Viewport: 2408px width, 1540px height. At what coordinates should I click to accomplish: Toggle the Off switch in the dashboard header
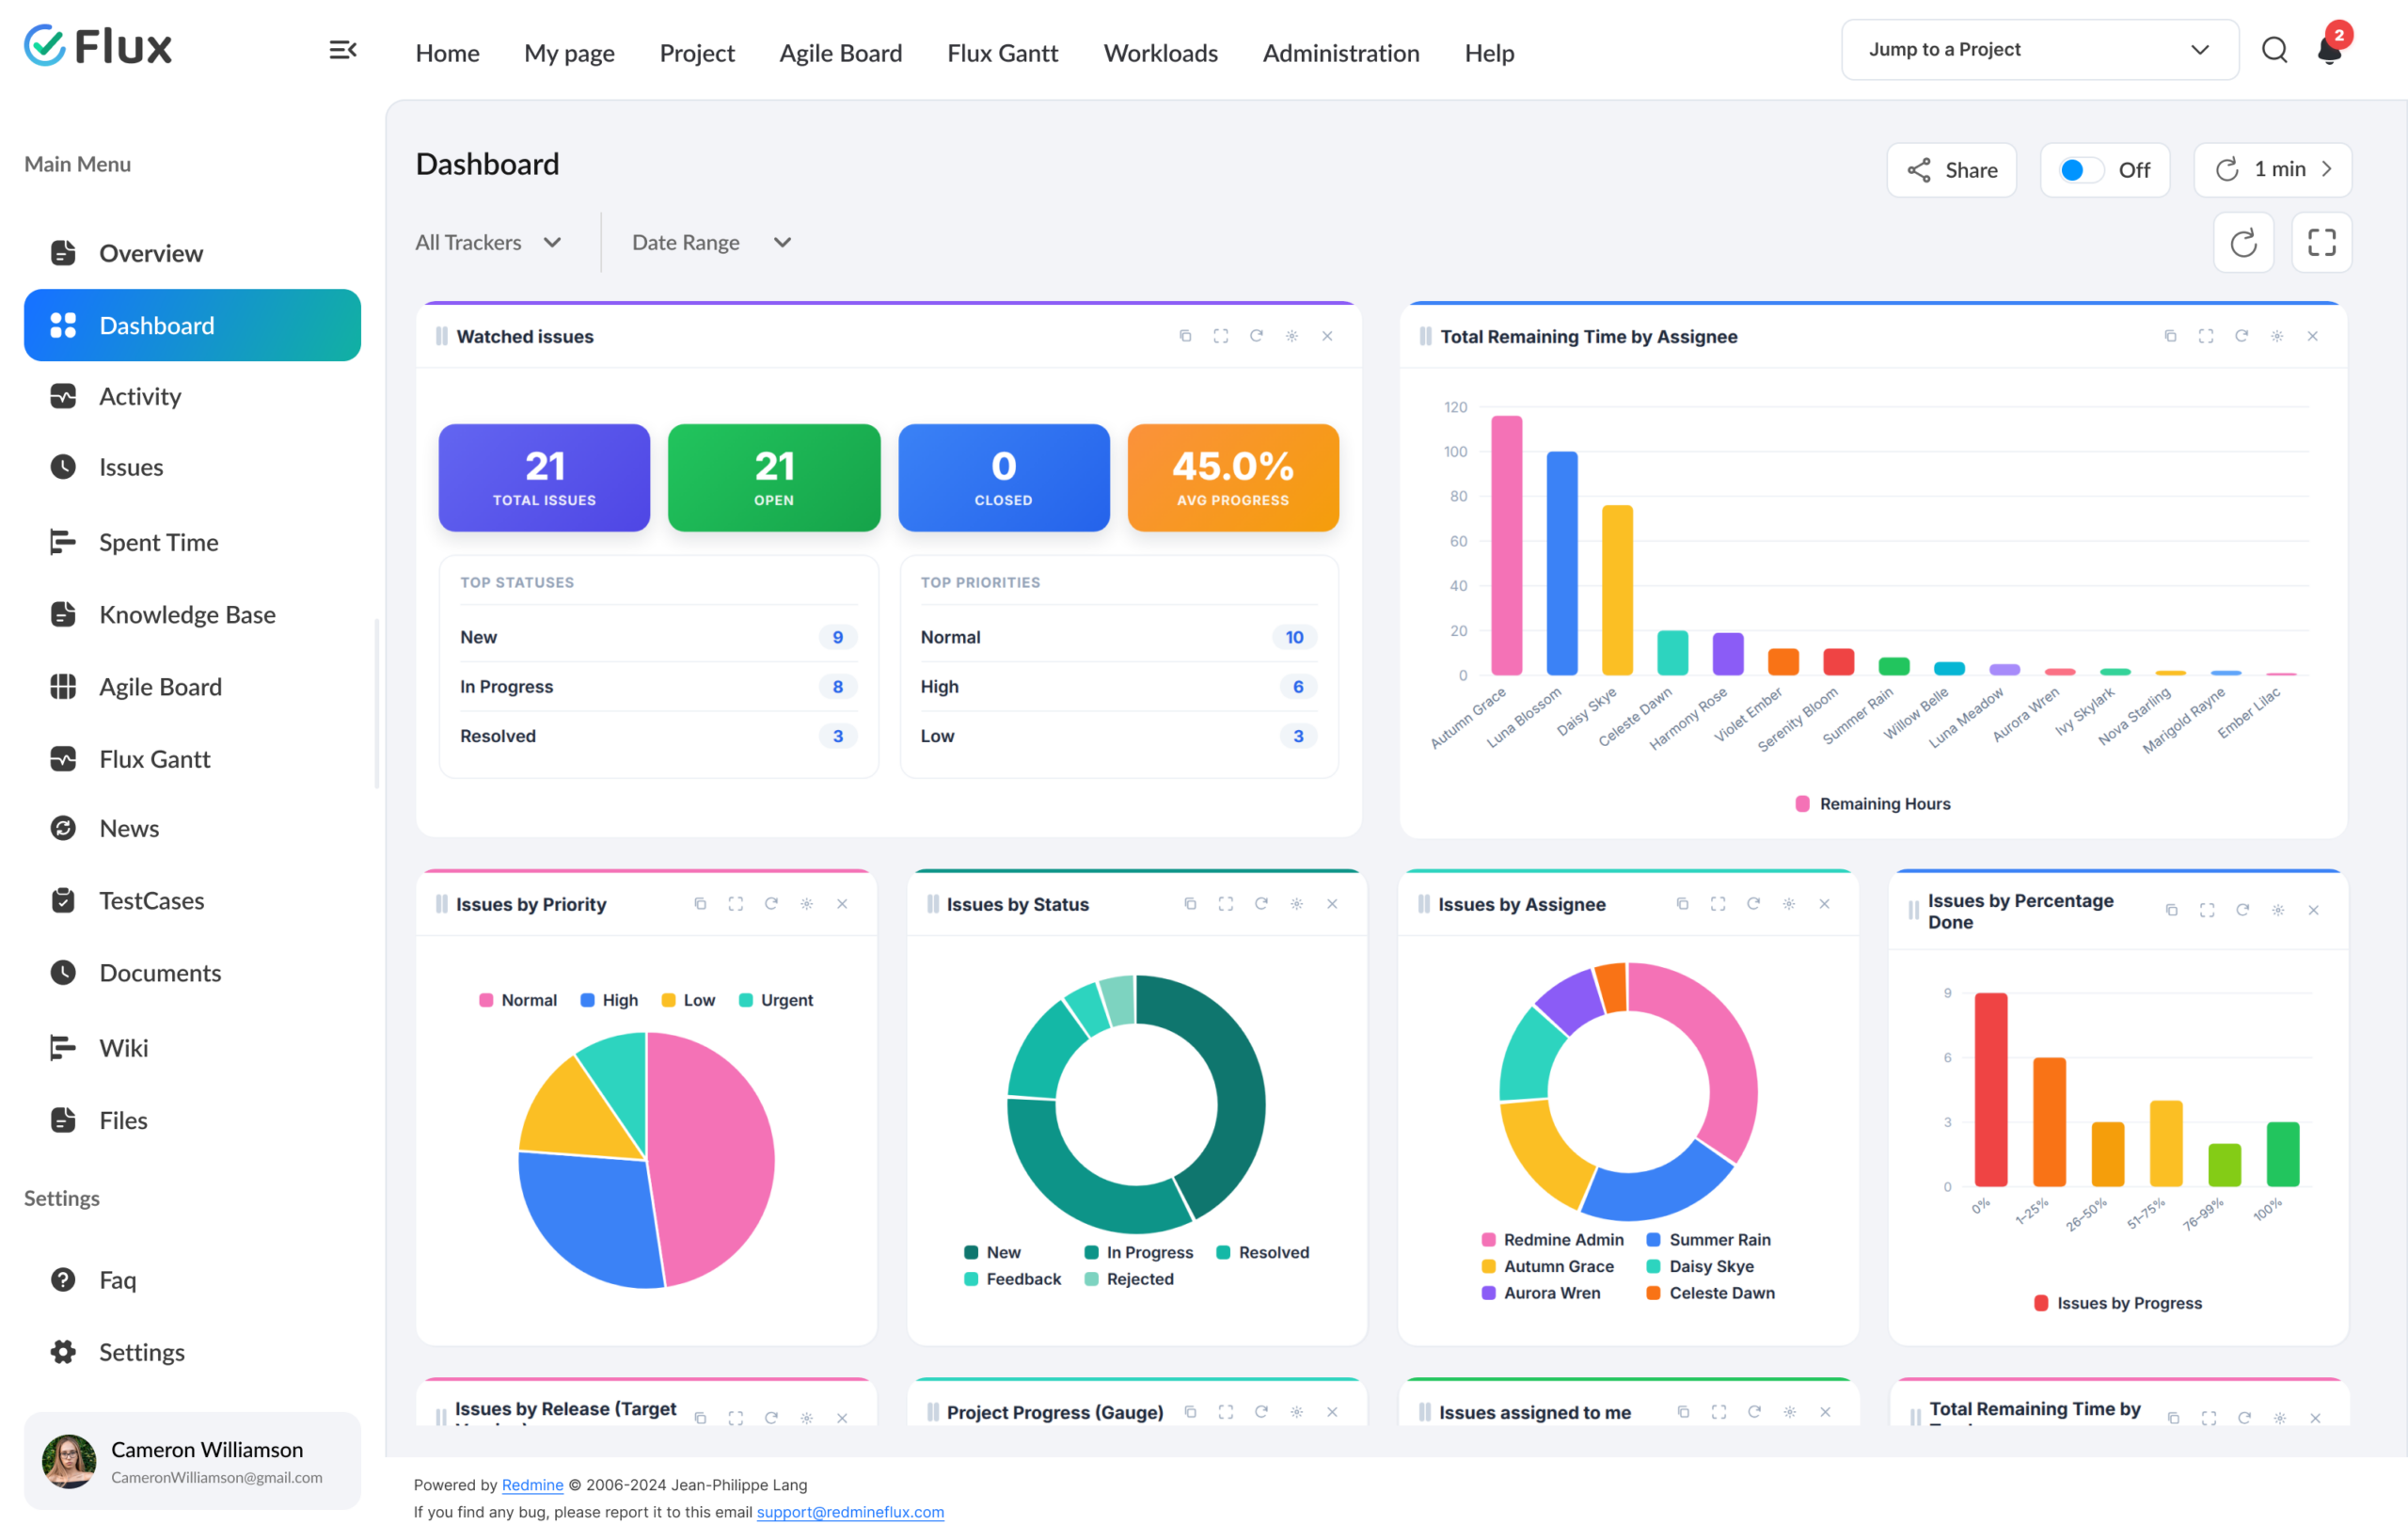tap(2081, 170)
